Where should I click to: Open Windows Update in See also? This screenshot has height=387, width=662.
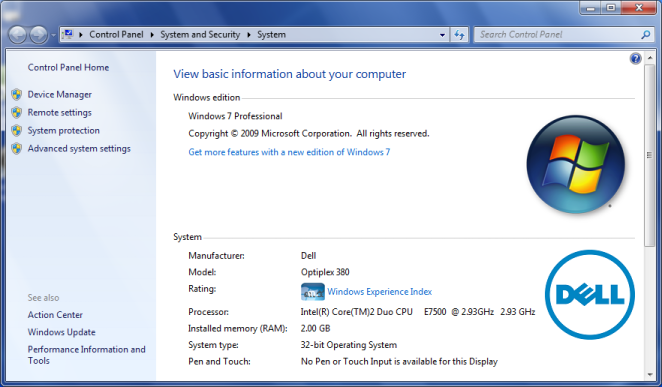pyautogui.click(x=62, y=332)
